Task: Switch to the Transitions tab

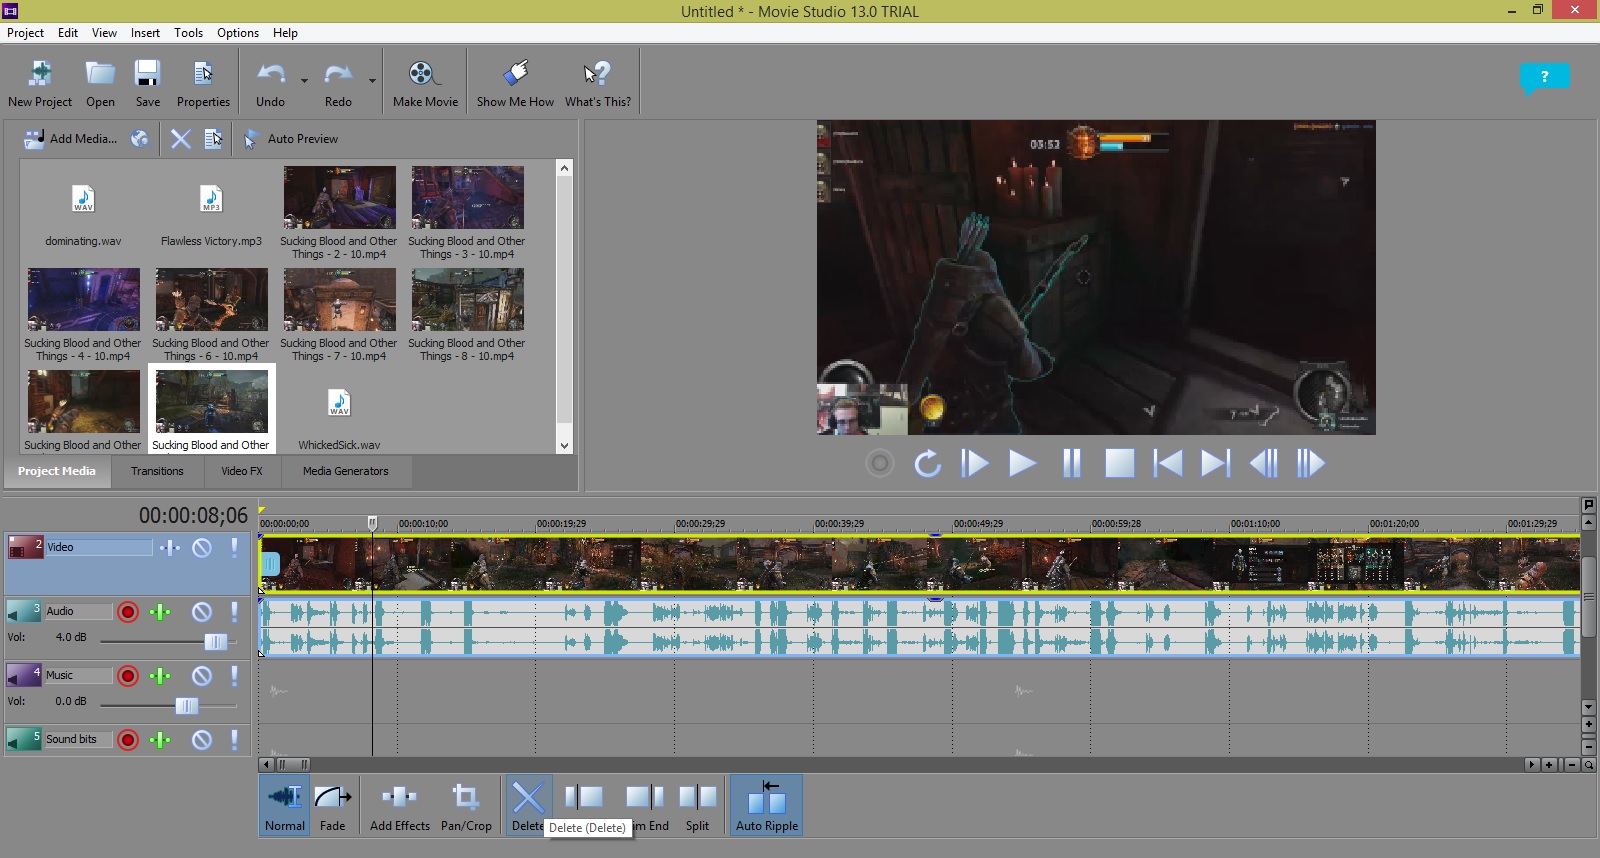Action: (157, 471)
